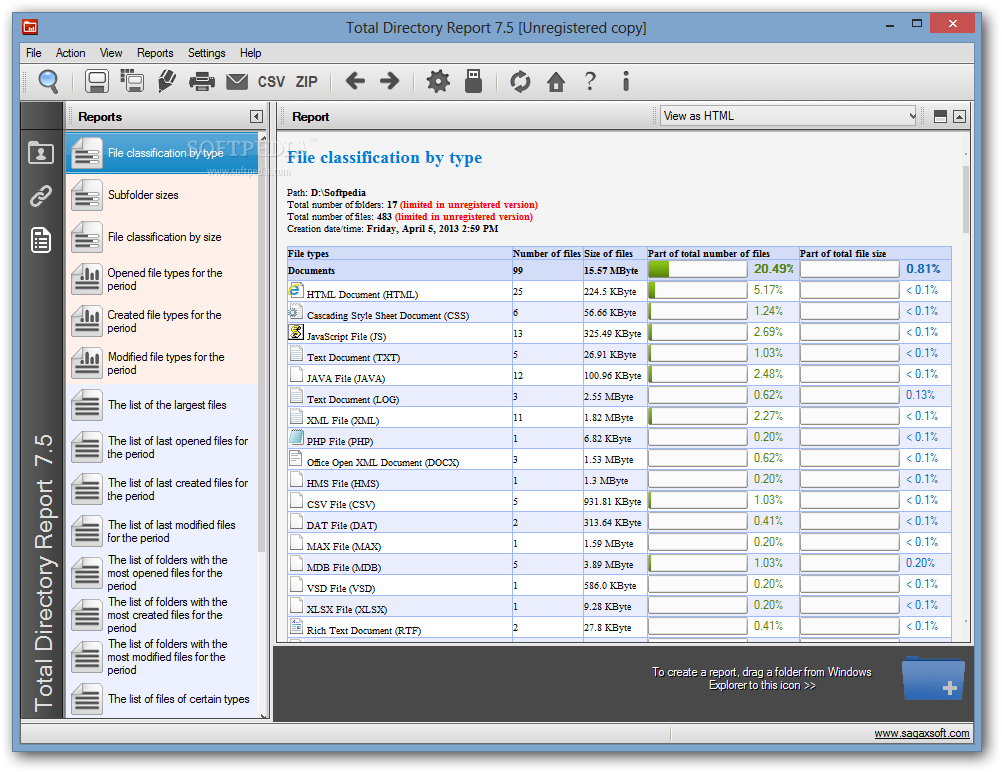The width and height of the screenshot is (1002, 772).
Task: Refresh the report with circular arrows
Action: [520, 81]
